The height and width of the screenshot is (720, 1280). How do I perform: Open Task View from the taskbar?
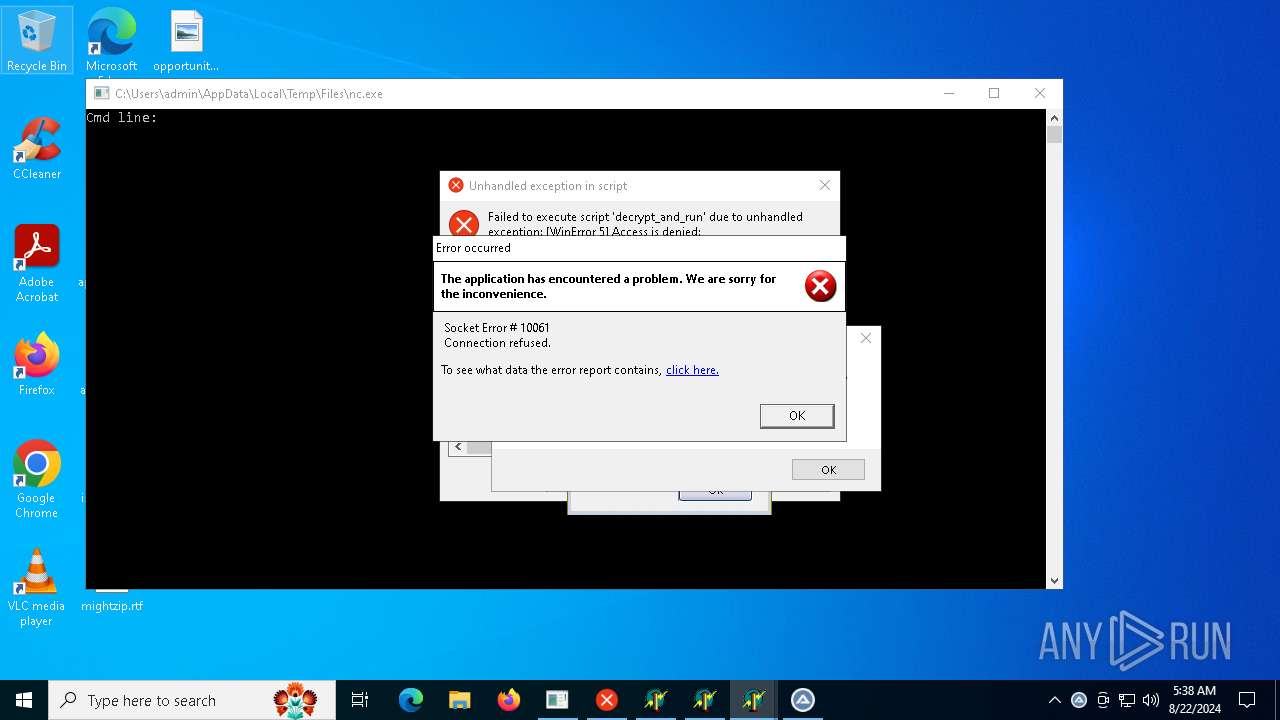(x=360, y=700)
